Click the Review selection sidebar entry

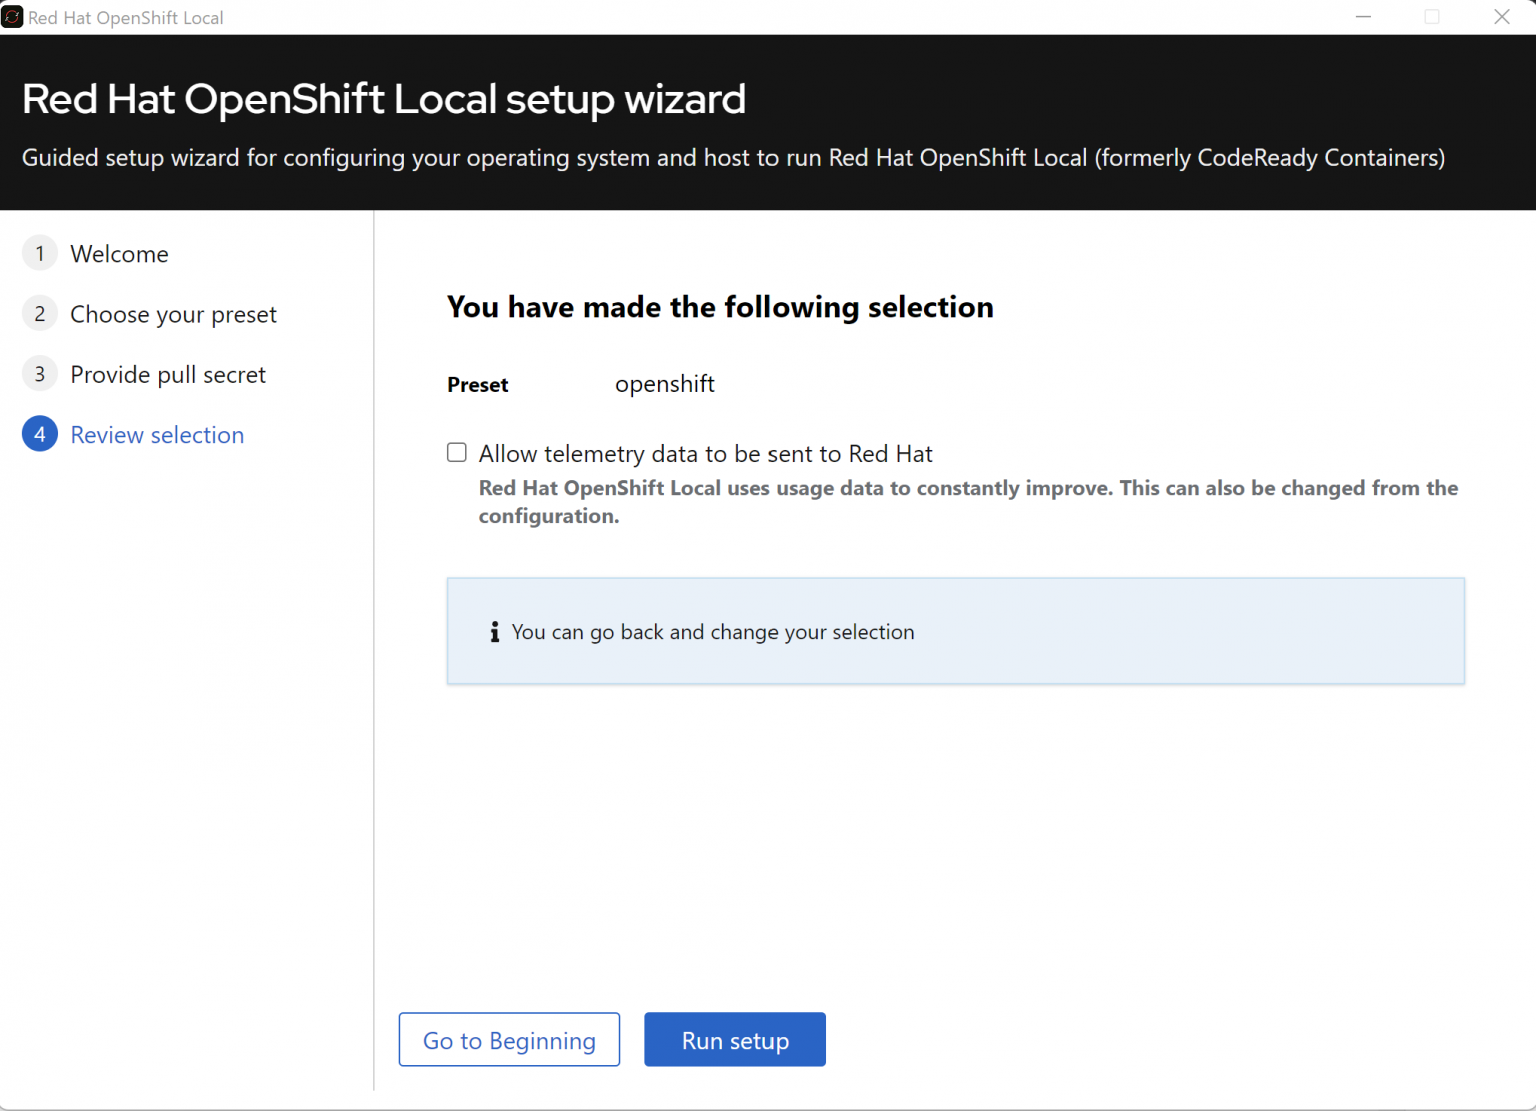[157, 434]
